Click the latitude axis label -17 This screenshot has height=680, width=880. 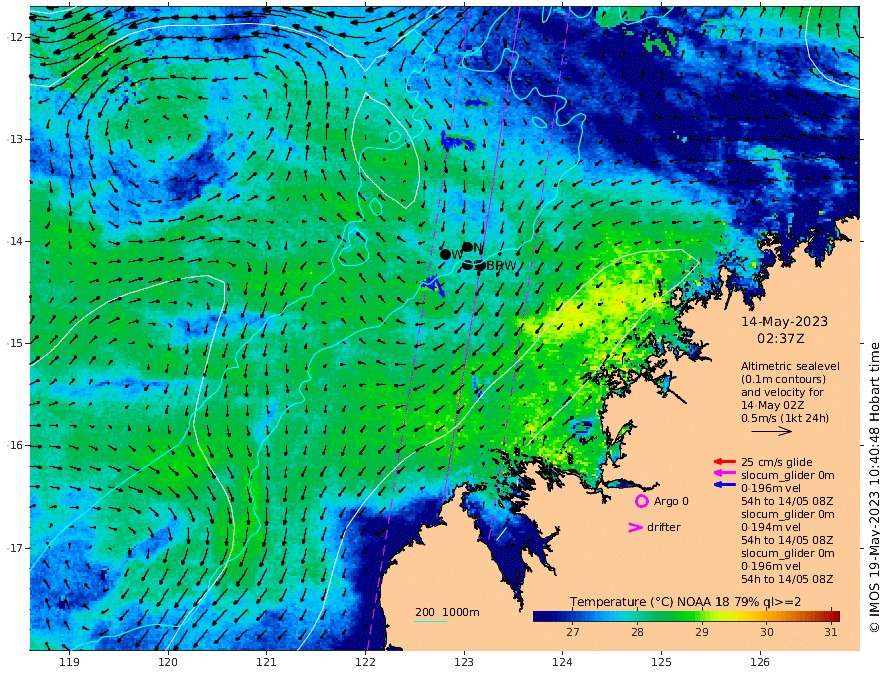(15, 548)
